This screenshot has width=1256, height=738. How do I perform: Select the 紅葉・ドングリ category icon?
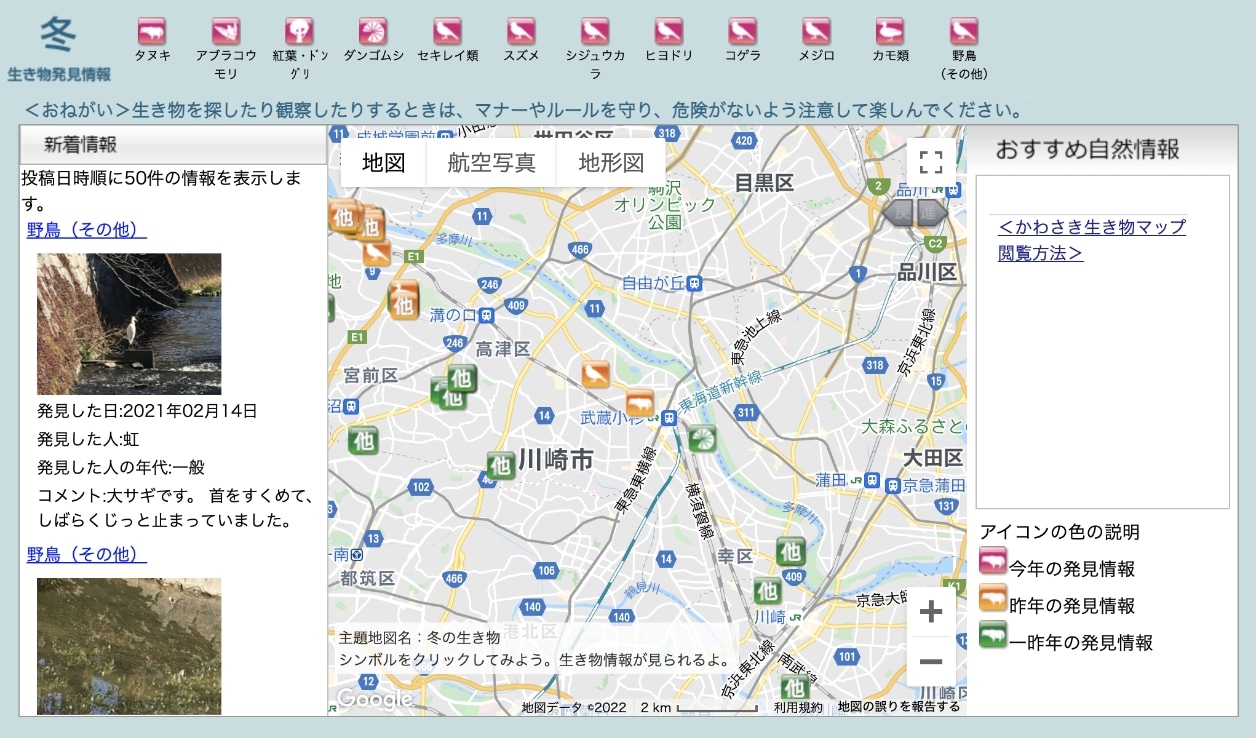[x=299, y=31]
